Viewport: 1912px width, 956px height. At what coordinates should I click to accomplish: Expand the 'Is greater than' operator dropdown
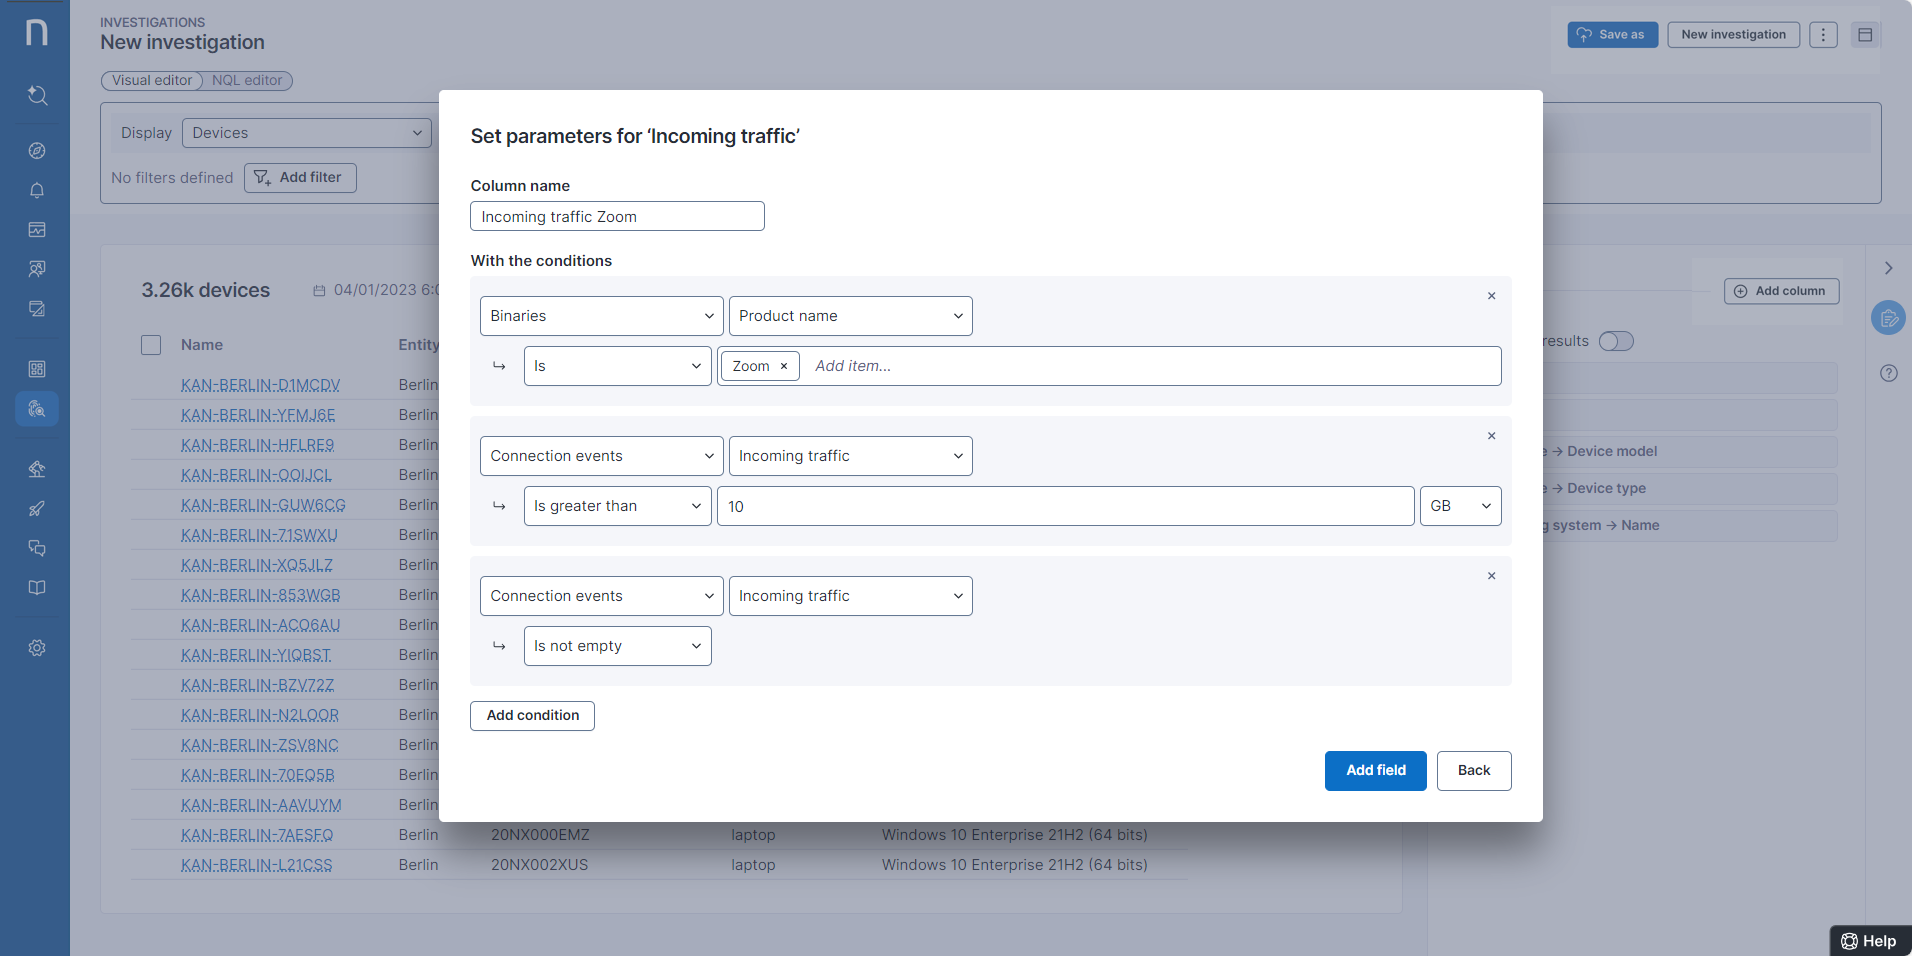[617, 506]
